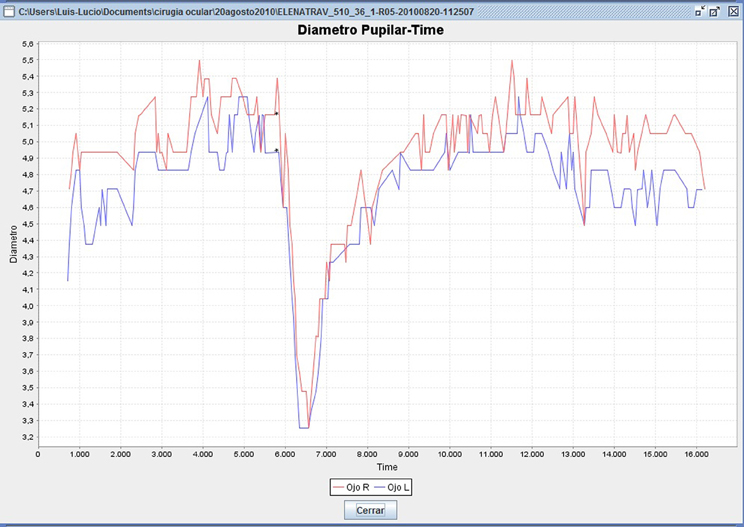Image resolution: width=744 pixels, height=527 pixels.
Task: Click the Time axis label
Action: pos(387,467)
